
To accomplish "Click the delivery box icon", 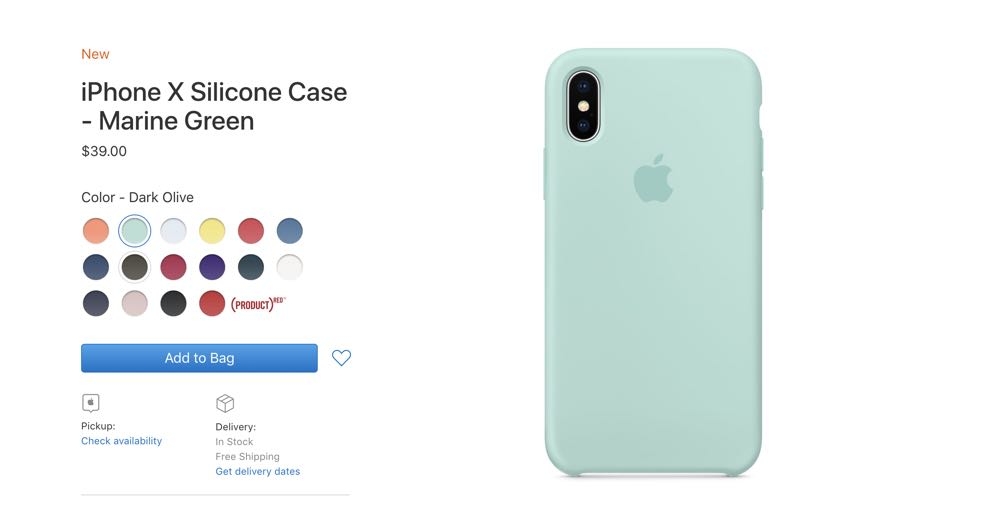I will pyautogui.click(x=225, y=403).
